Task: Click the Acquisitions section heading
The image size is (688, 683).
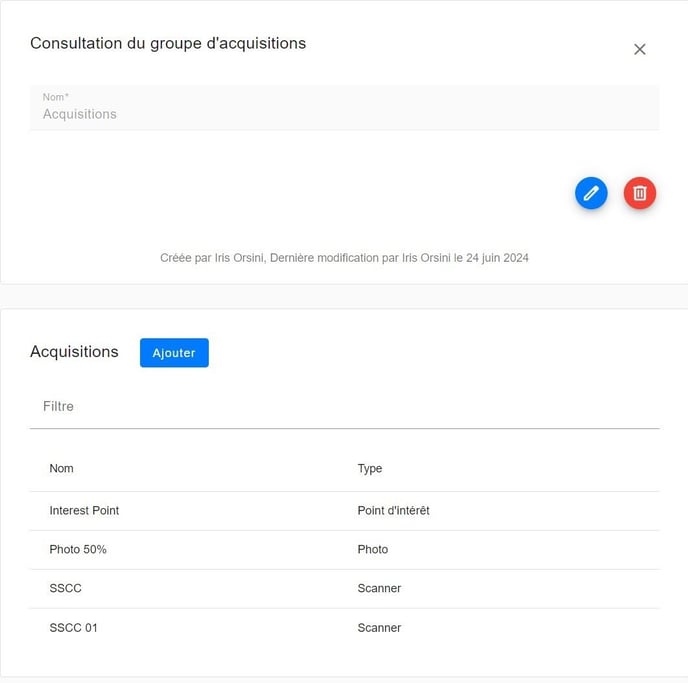Action: (74, 352)
